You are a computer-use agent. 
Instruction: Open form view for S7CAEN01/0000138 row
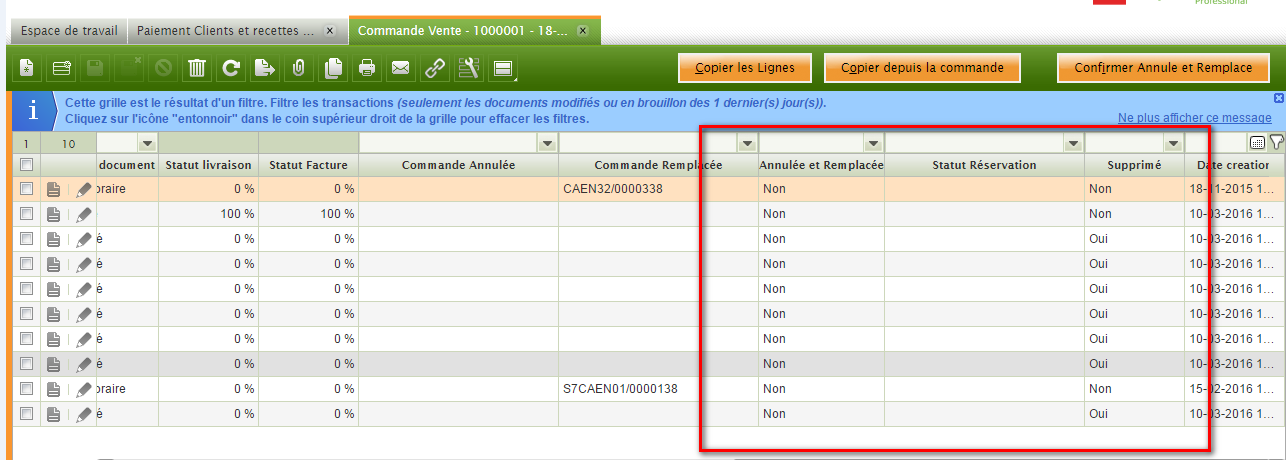(53, 389)
